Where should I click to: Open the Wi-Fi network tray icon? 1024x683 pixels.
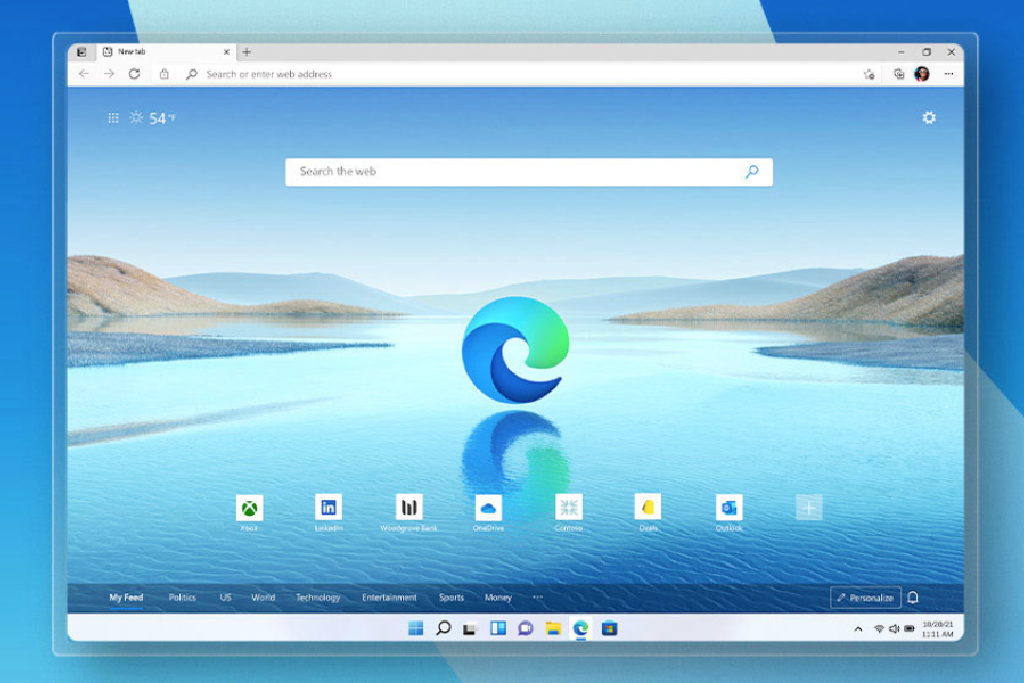[878, 629]
